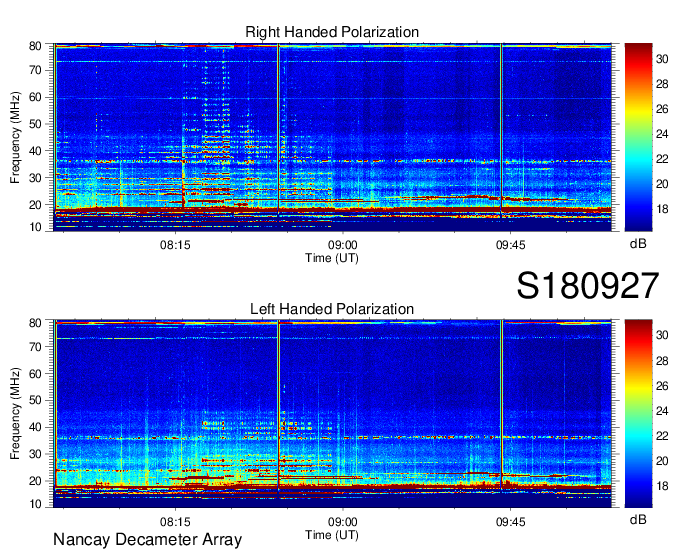Image resolution: width=680 pixels, height=552 pixels.
Task: Click the Right Handed Polarization spectrogram image
Action: tap(332, 137)
